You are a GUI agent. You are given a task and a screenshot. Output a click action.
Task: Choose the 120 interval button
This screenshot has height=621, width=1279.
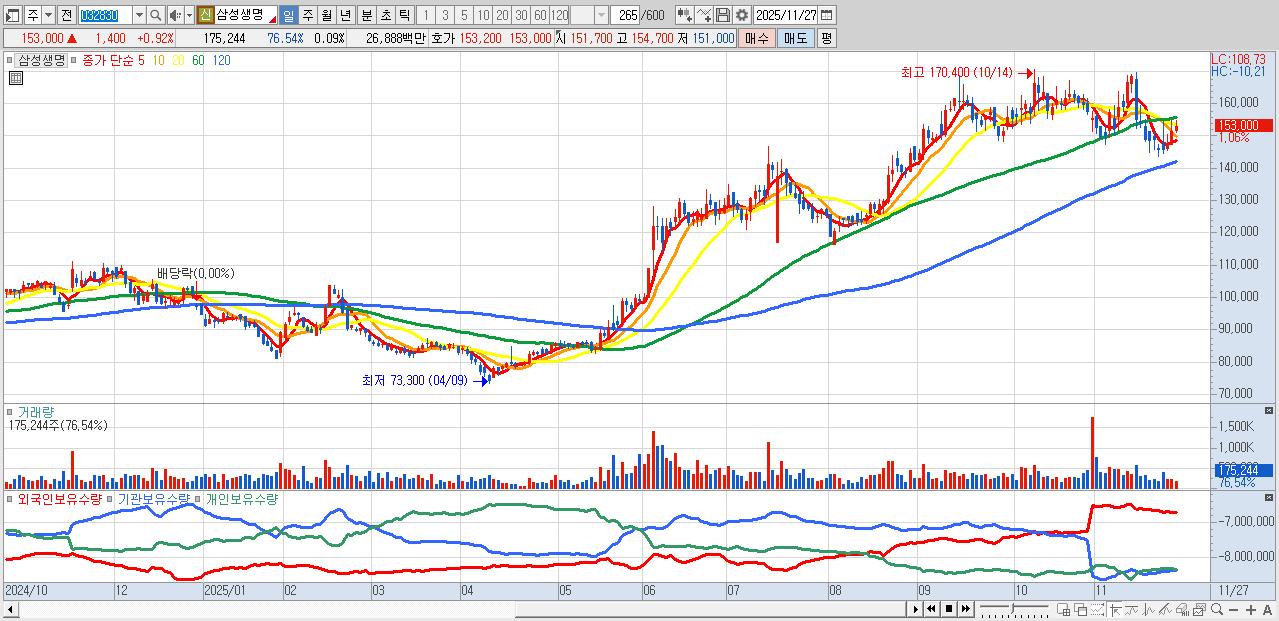click(559, 15)
